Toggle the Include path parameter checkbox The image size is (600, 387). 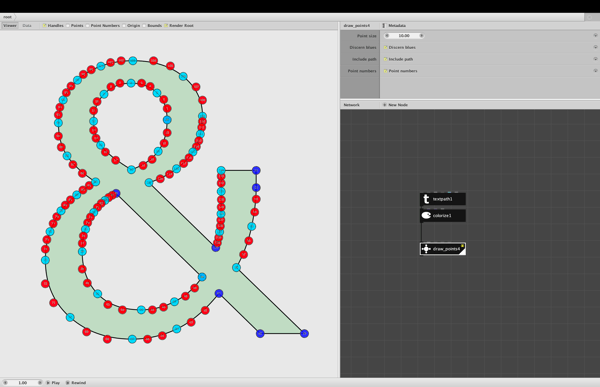pyautogui.click(x=386, y=59)
